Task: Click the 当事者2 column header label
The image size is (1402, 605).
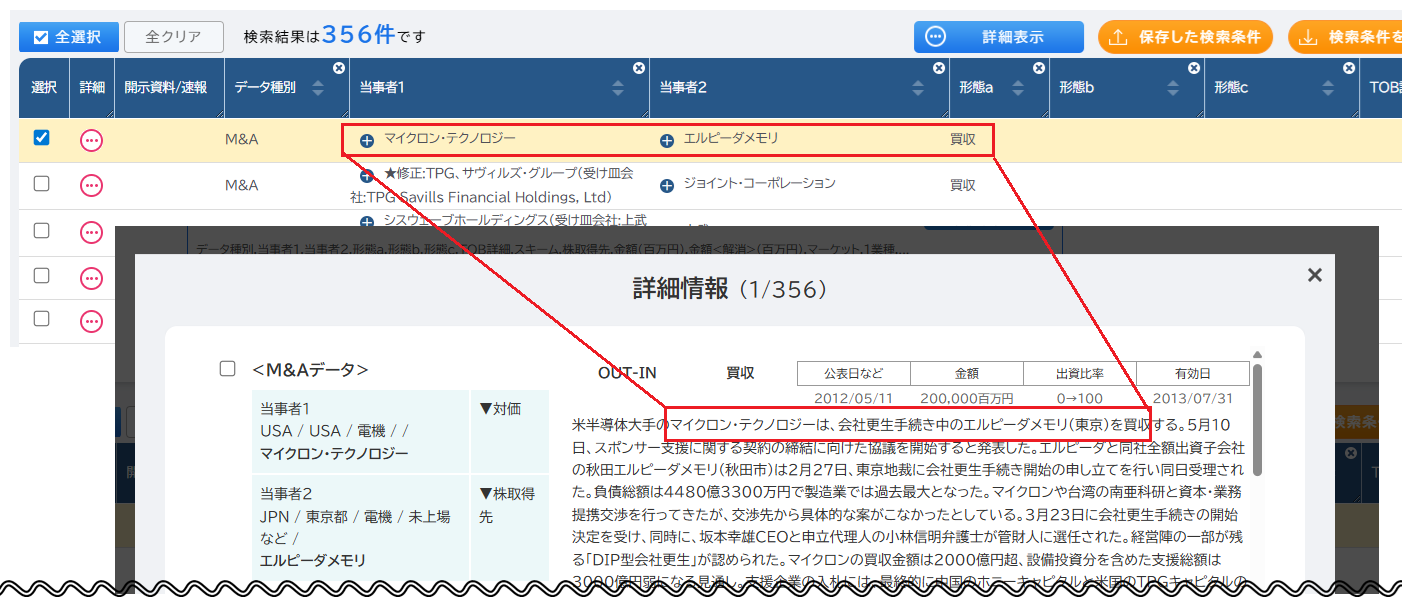Action: [x=683, y=88]
